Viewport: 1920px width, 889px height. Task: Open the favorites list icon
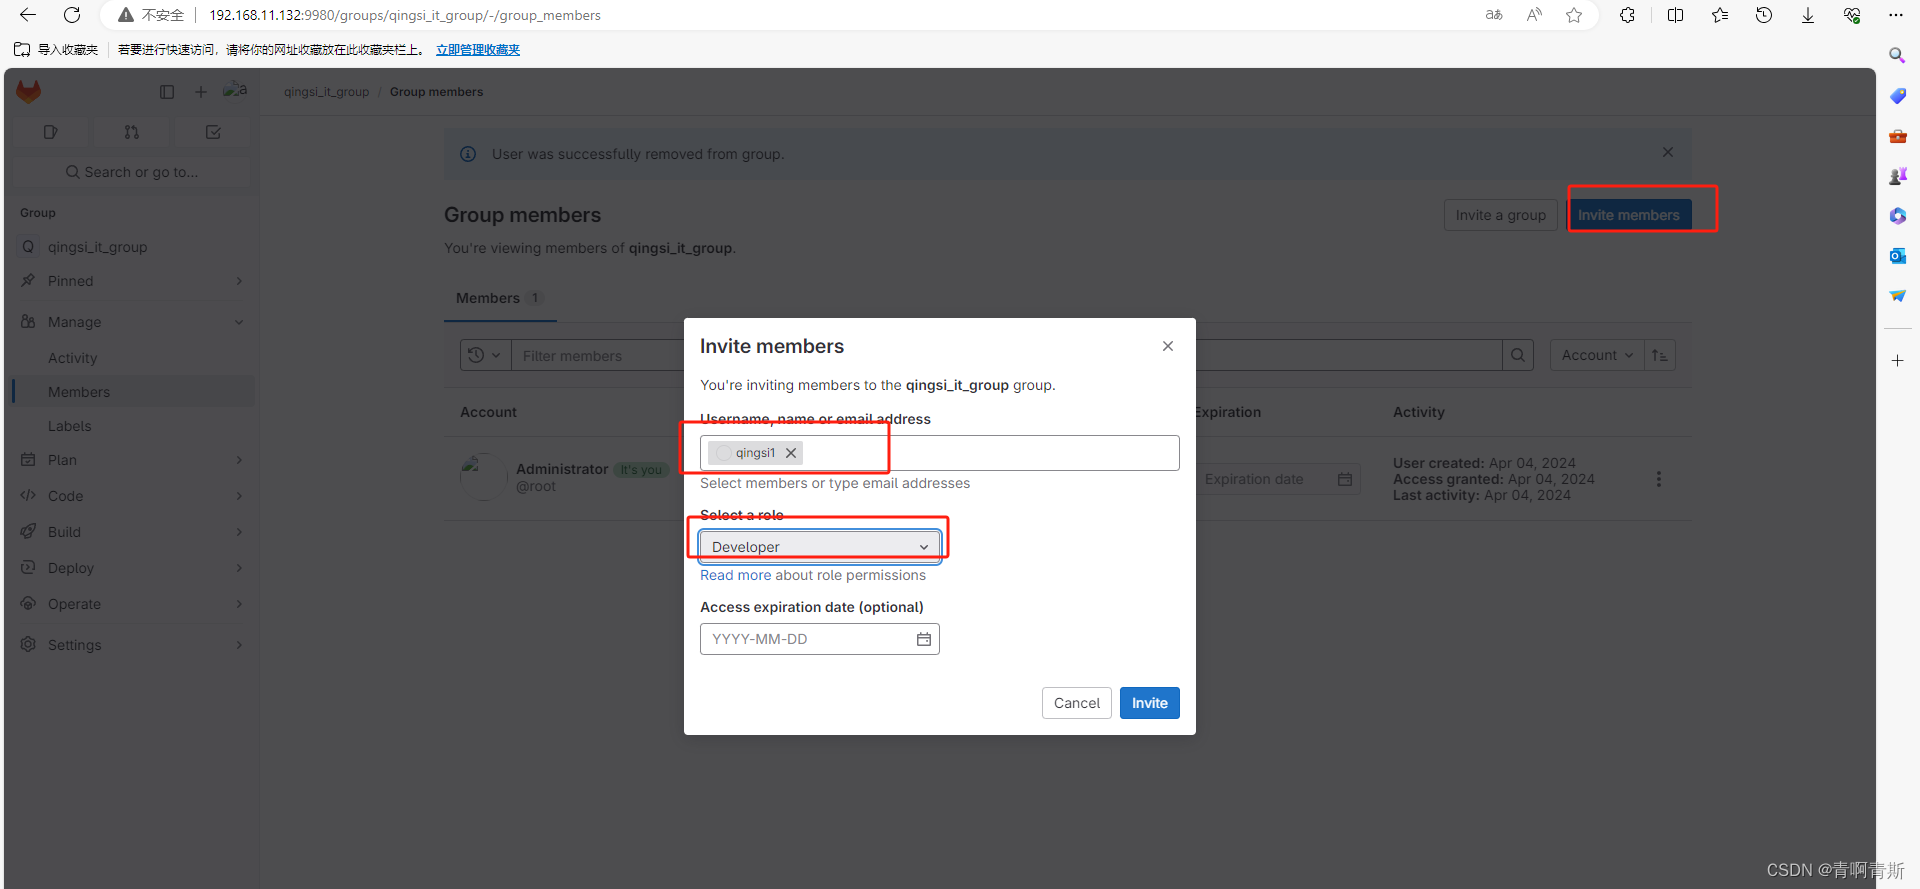[1720, 15]
